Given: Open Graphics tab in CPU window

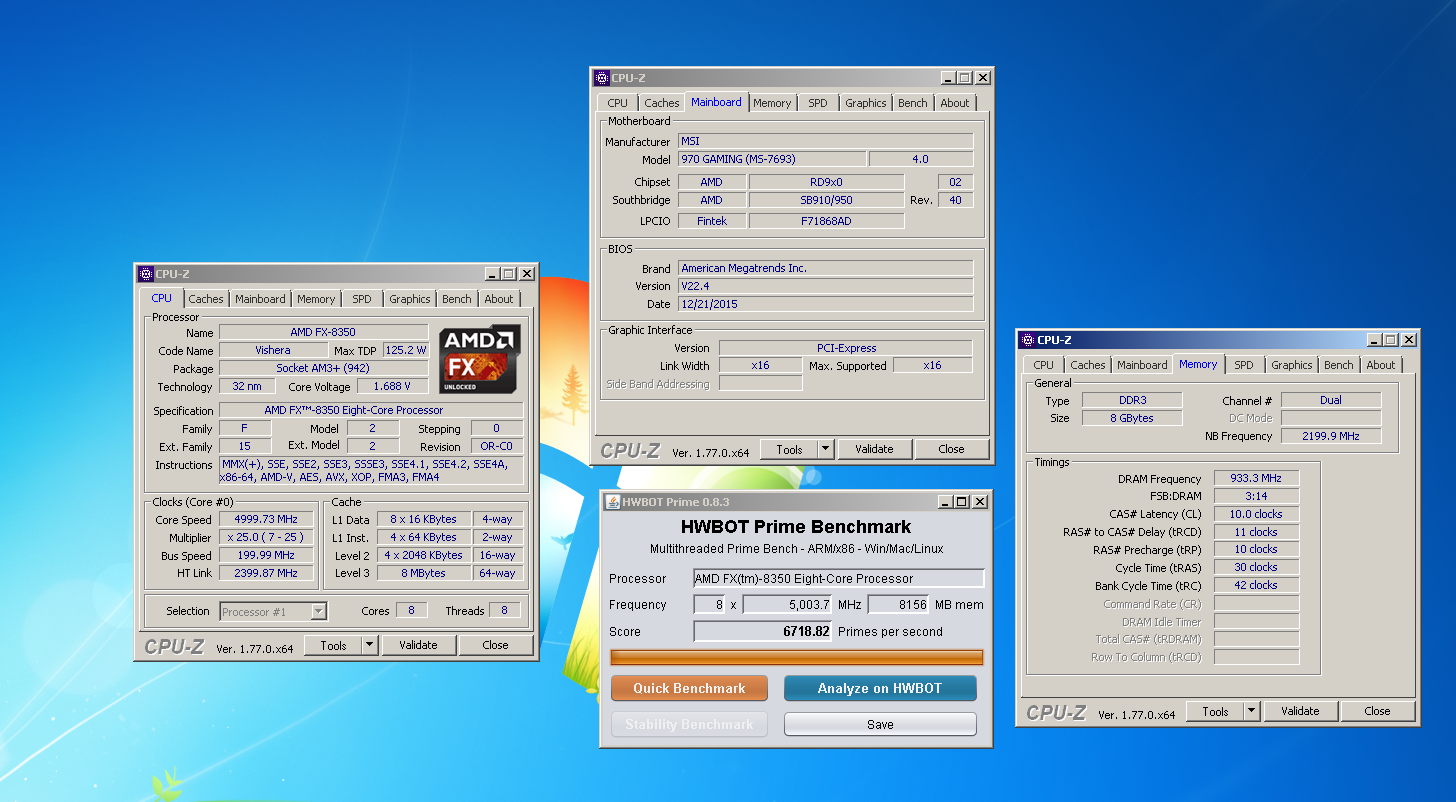Looking at the screenshot, I should point(410,299).
